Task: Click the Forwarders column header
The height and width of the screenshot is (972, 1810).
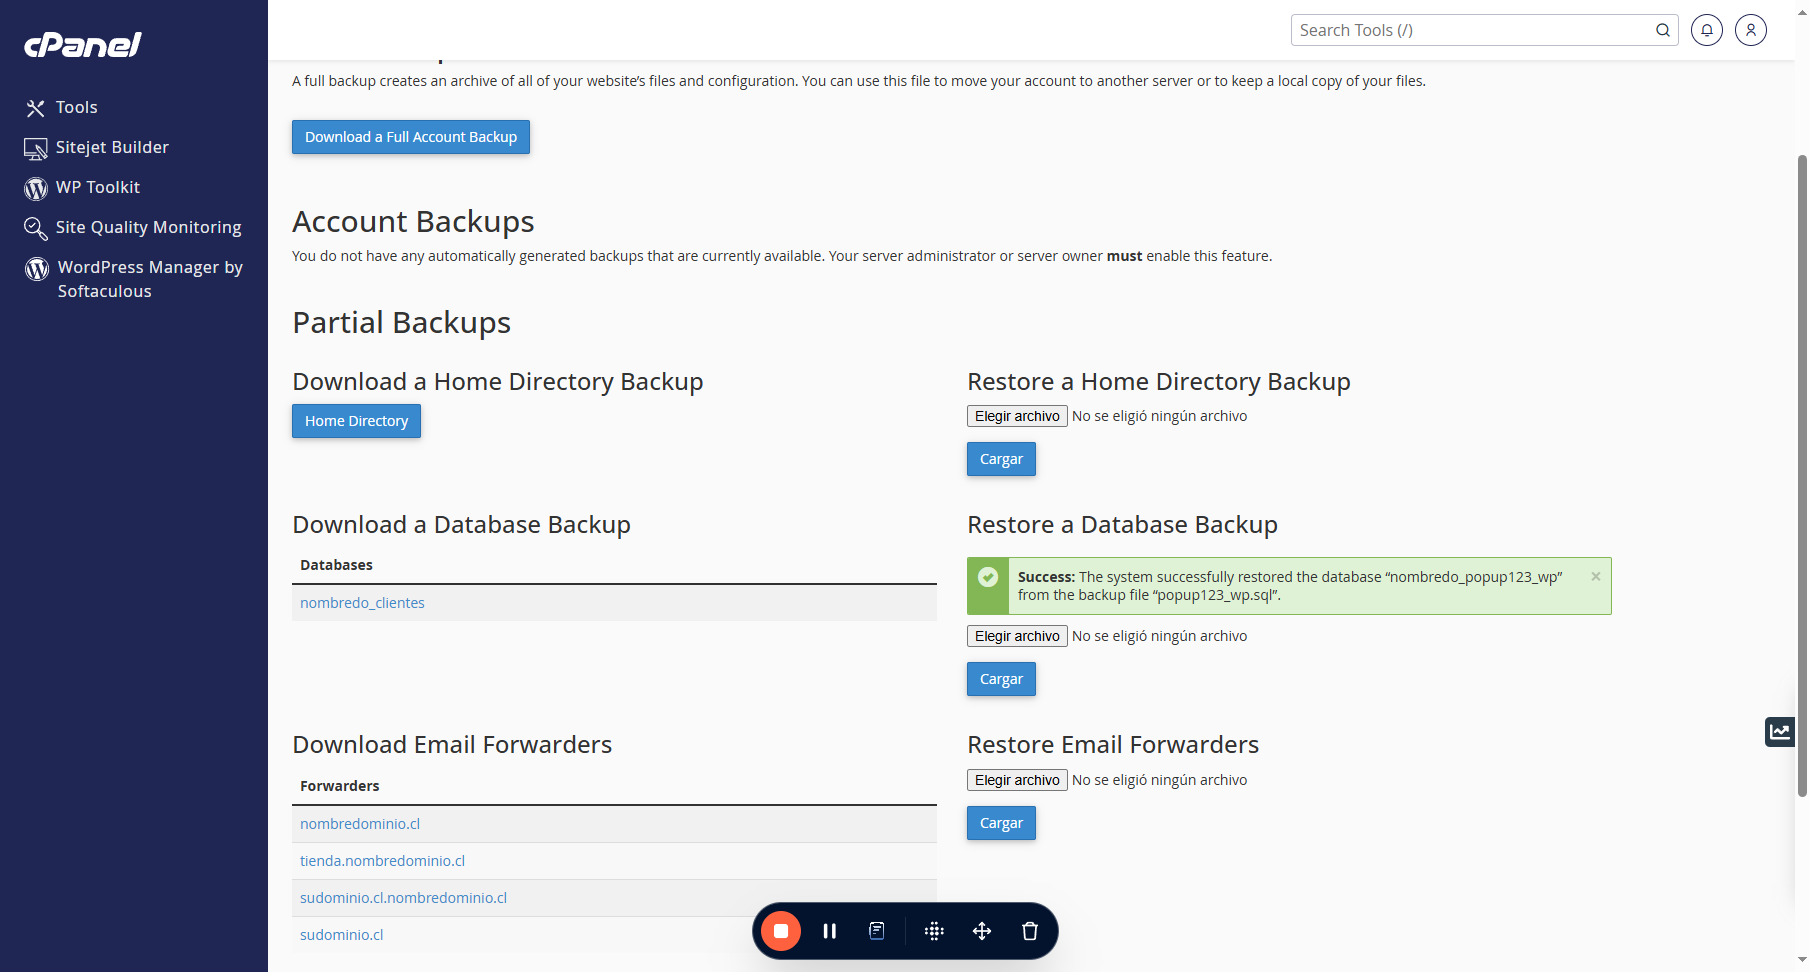Action: (339, 786)
